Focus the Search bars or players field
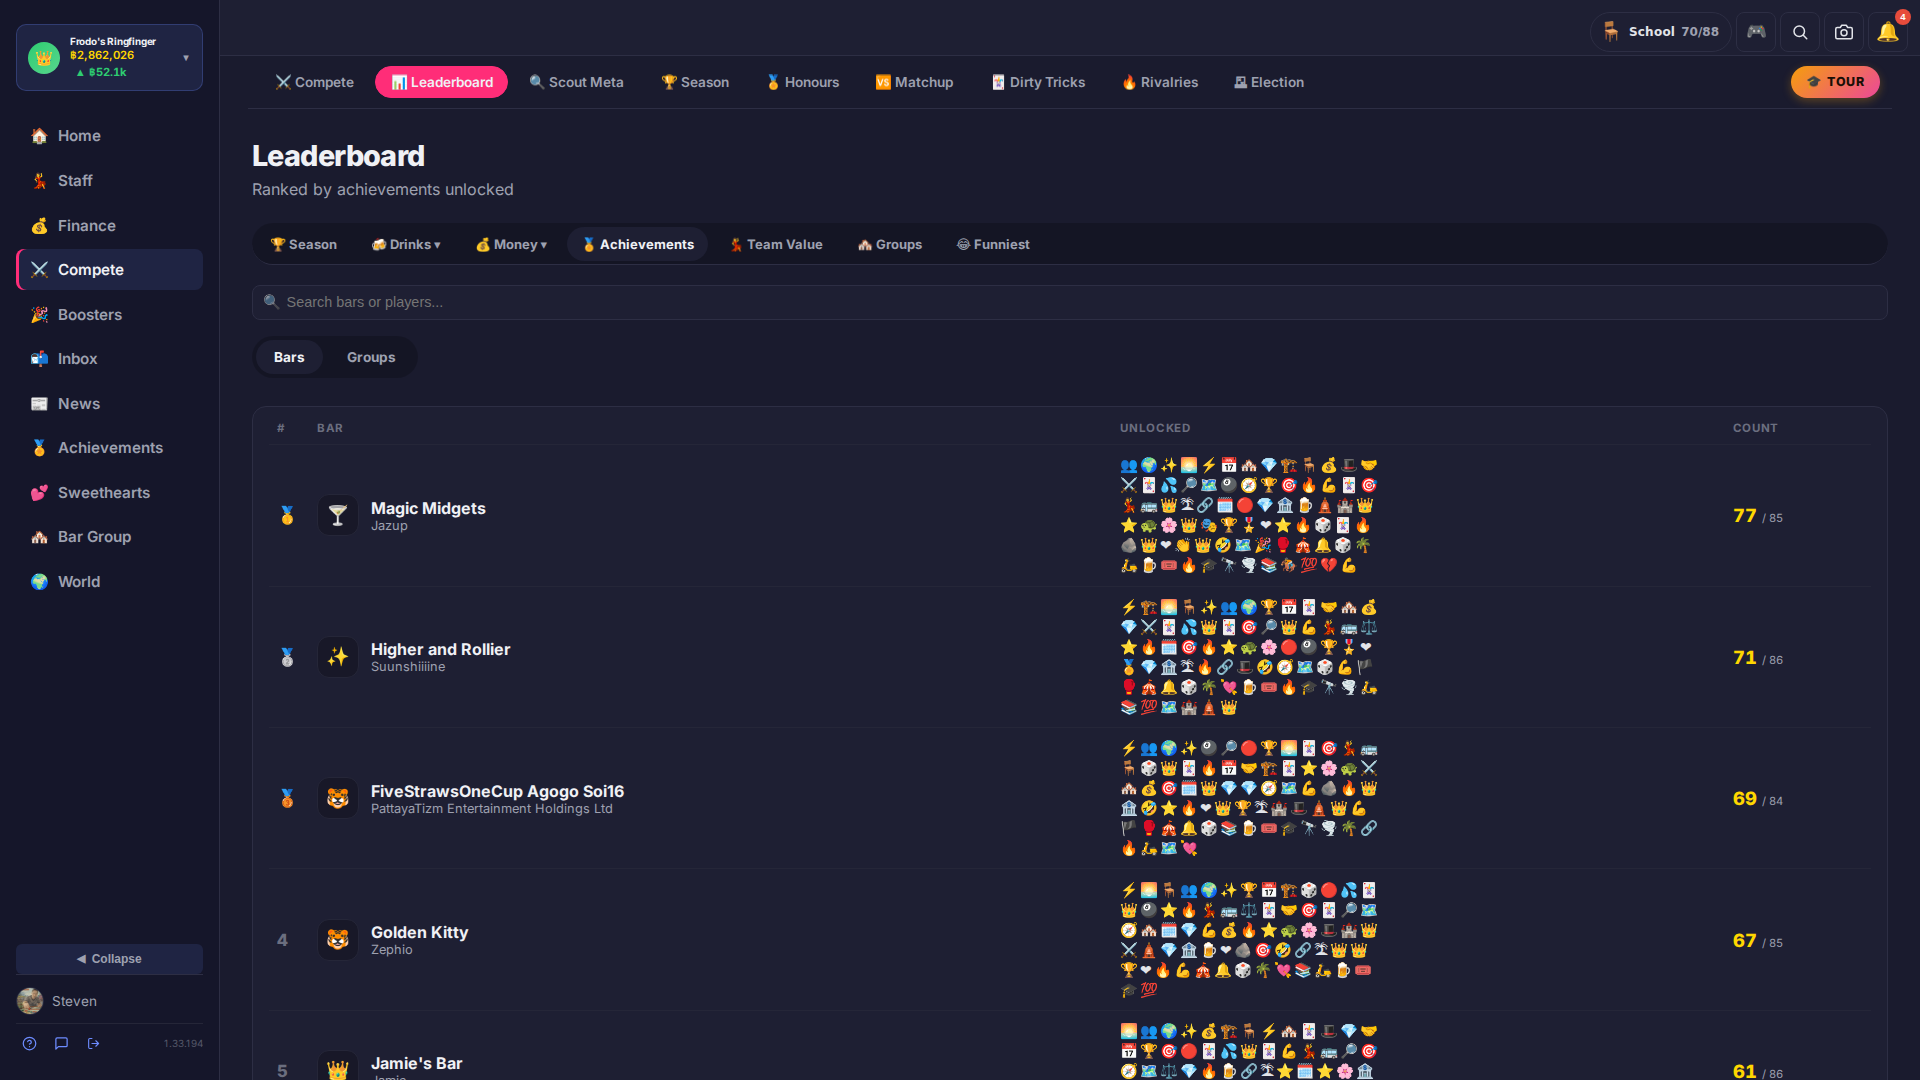Viewport: 1920px width, 1080px height. pyautogui.click(x=1069, y=302)
